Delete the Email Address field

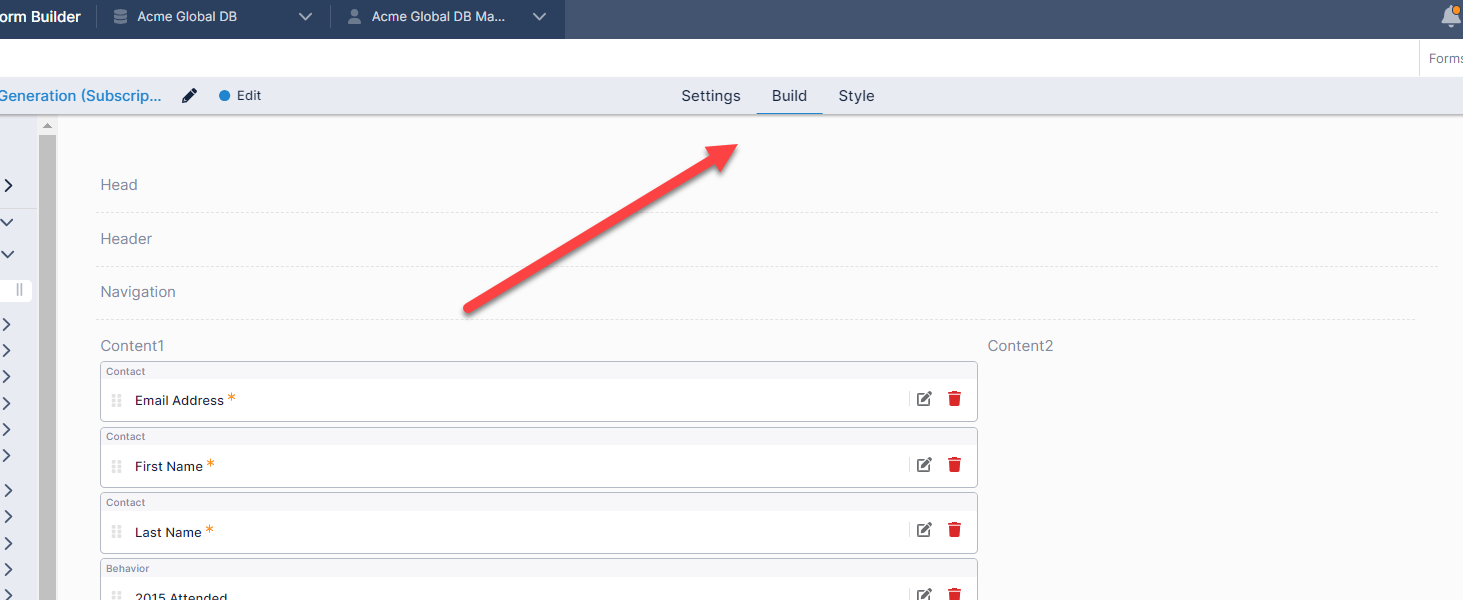tap(954, 399)
